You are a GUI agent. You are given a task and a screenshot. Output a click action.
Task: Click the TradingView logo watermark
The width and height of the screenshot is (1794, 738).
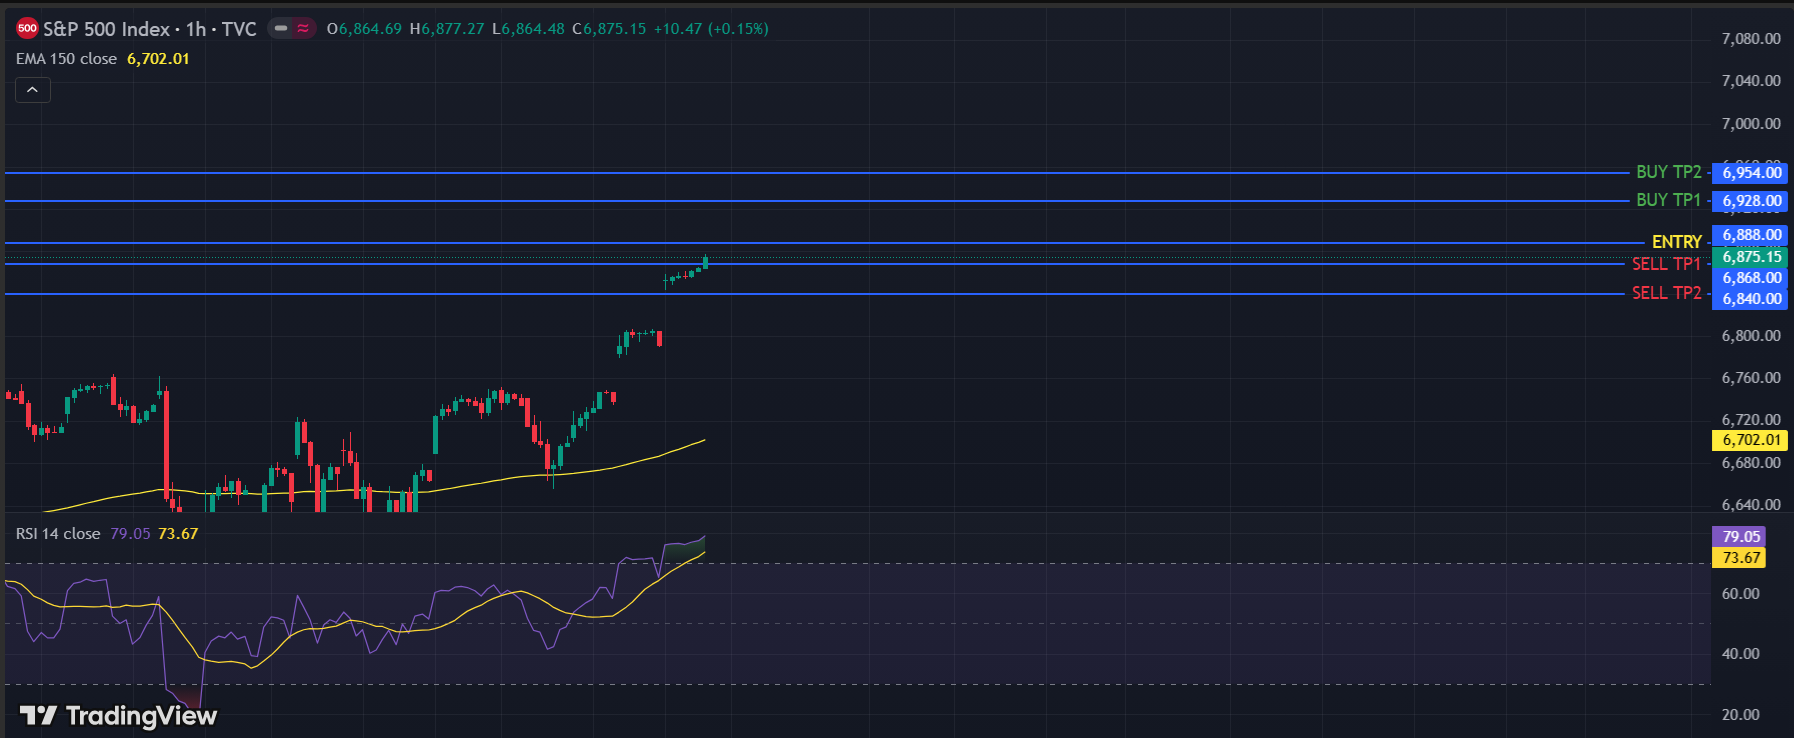(119, 715)
